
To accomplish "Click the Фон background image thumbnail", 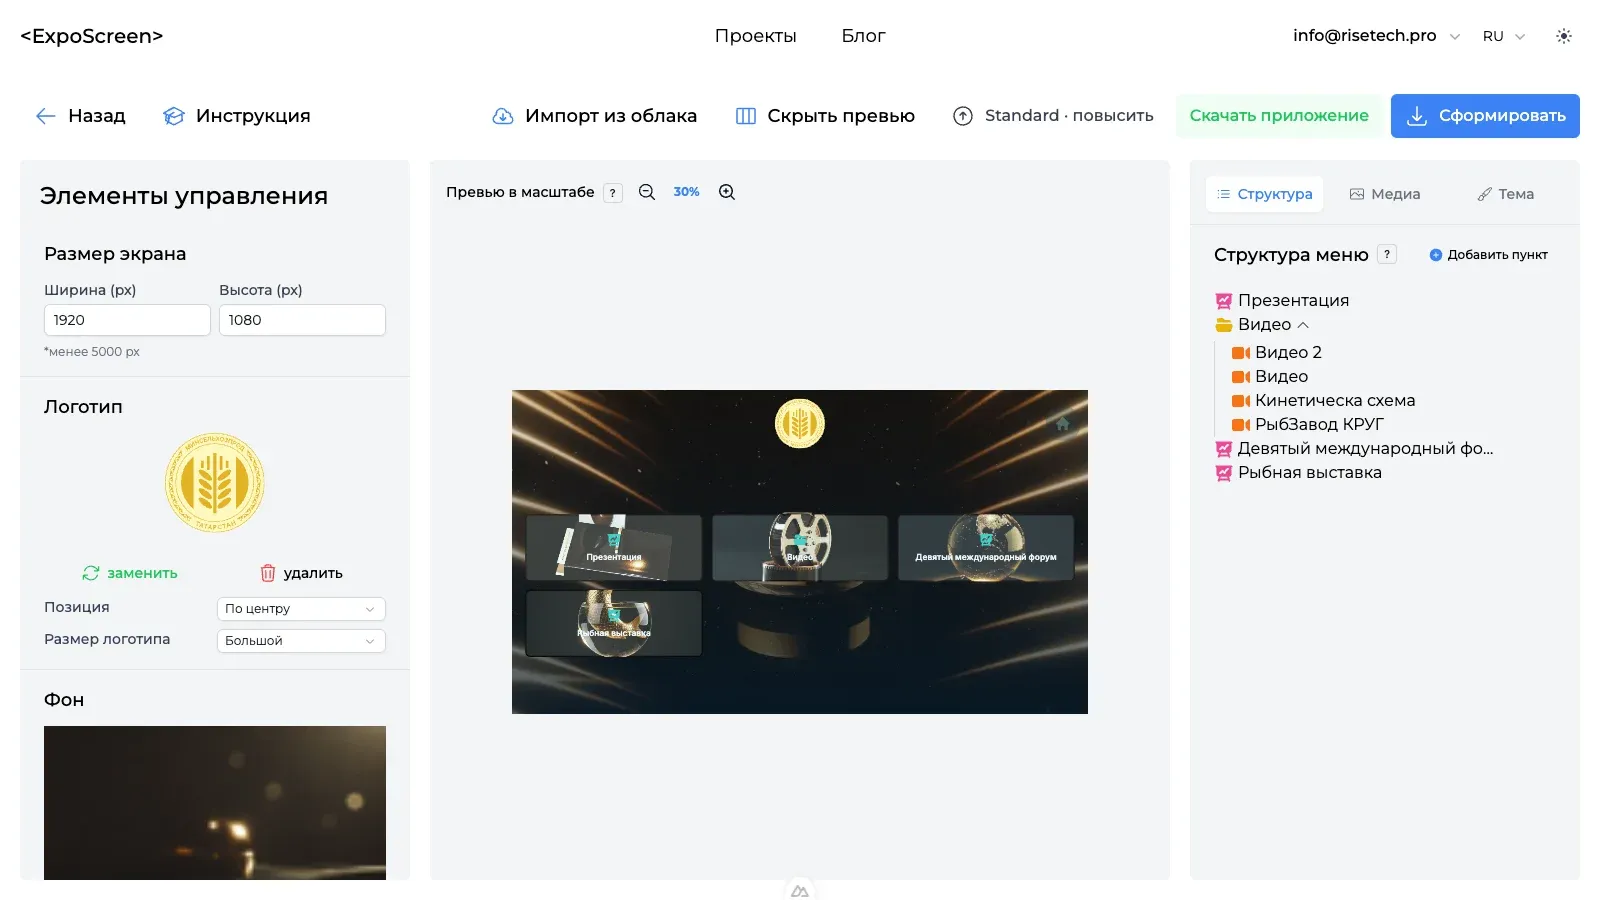I will [x=215, y=803].
